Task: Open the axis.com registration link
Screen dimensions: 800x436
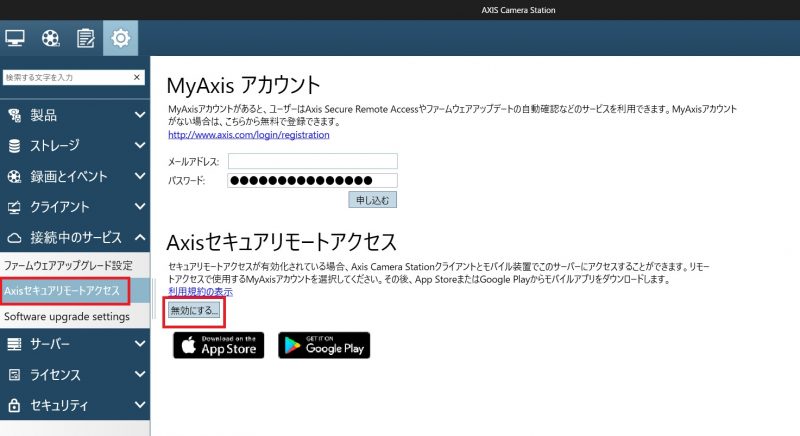Action: tap(249, 135)
